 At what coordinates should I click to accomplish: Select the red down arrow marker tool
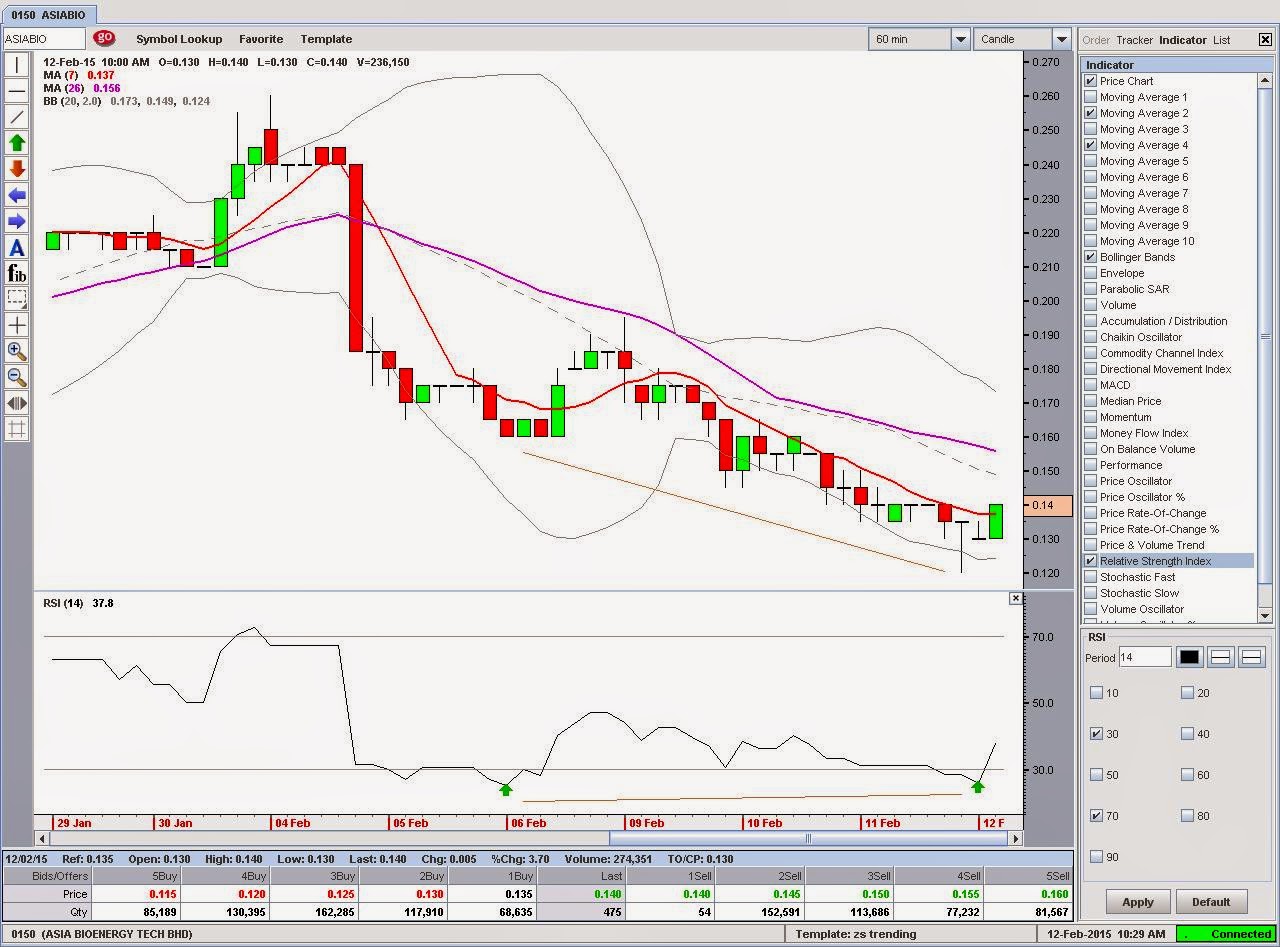tap(17, 169)
